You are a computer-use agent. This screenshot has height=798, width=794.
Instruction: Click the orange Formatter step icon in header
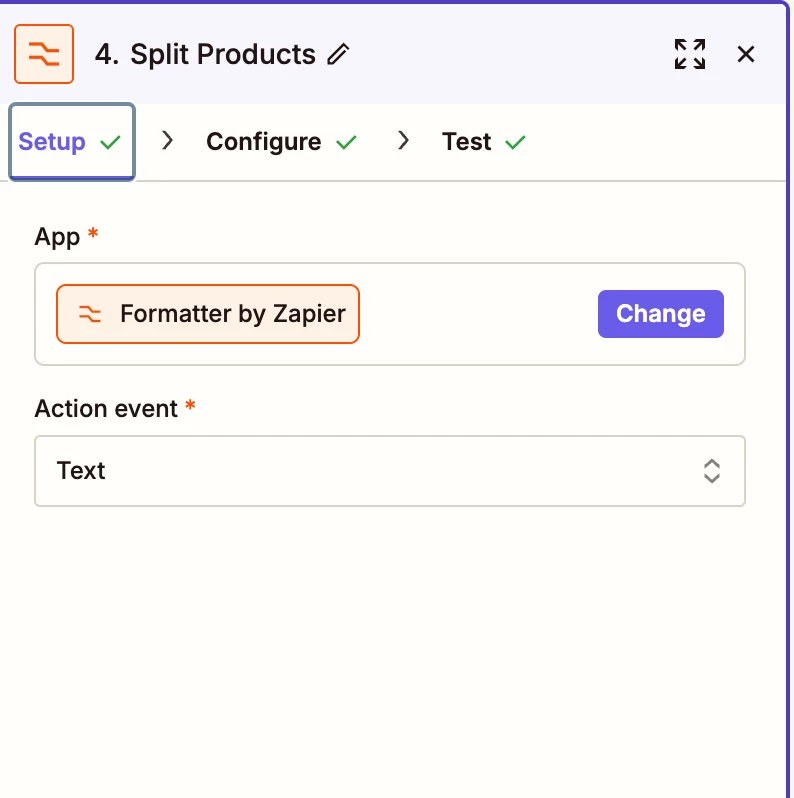point(44,54)
